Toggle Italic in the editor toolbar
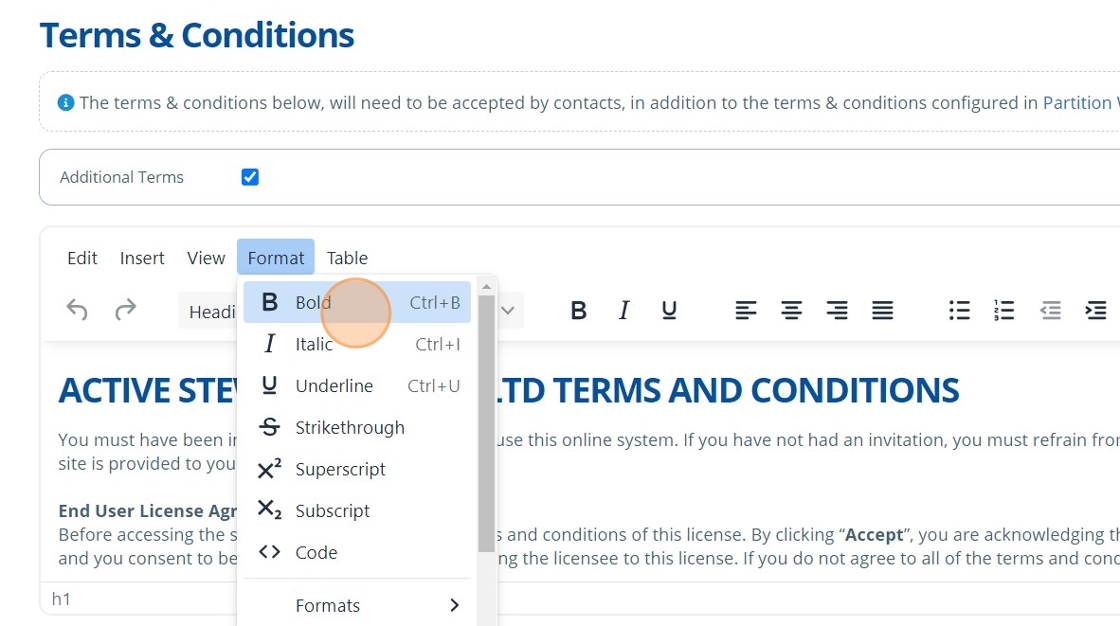Image resolution: width=1120 pixels, height=626 pixels. click(x=624, y=311)
